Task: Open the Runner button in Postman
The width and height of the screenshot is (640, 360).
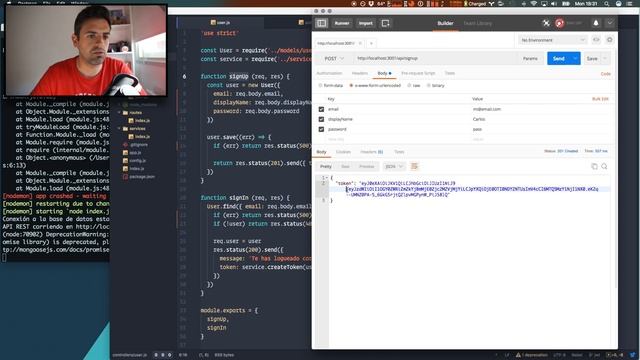Action: click(x=342, y=23)
